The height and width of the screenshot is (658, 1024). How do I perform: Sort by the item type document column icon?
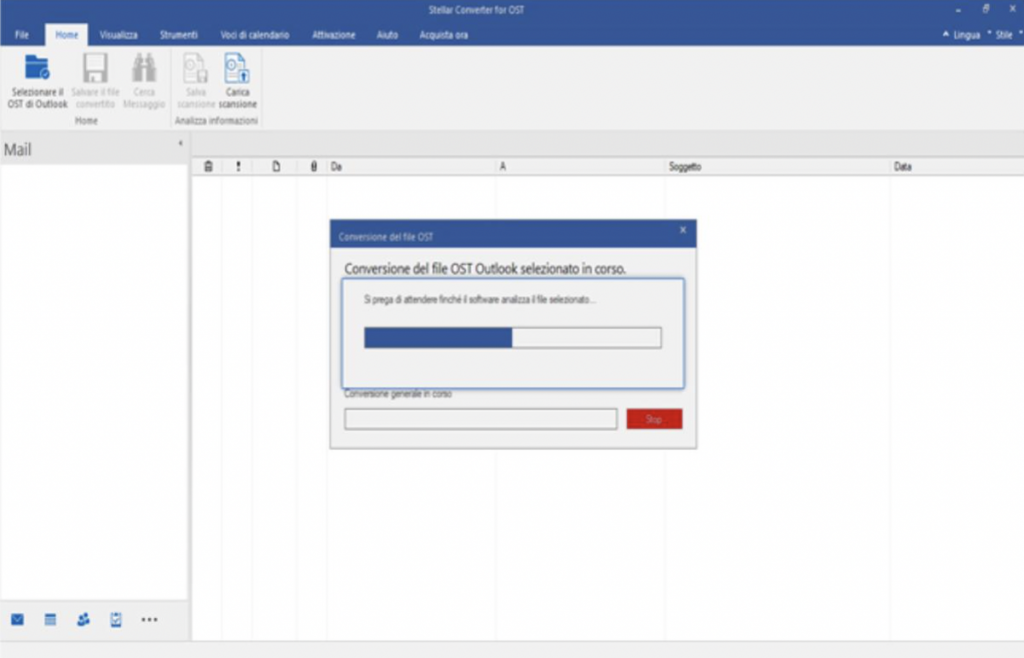tap(276, 166)
